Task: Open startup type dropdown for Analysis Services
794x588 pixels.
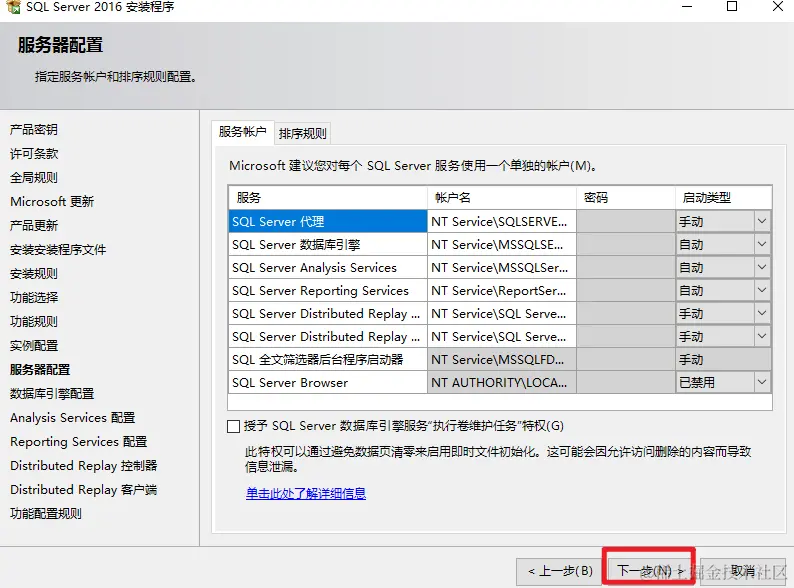Action: pyautogui.click(x=762, y=267)
